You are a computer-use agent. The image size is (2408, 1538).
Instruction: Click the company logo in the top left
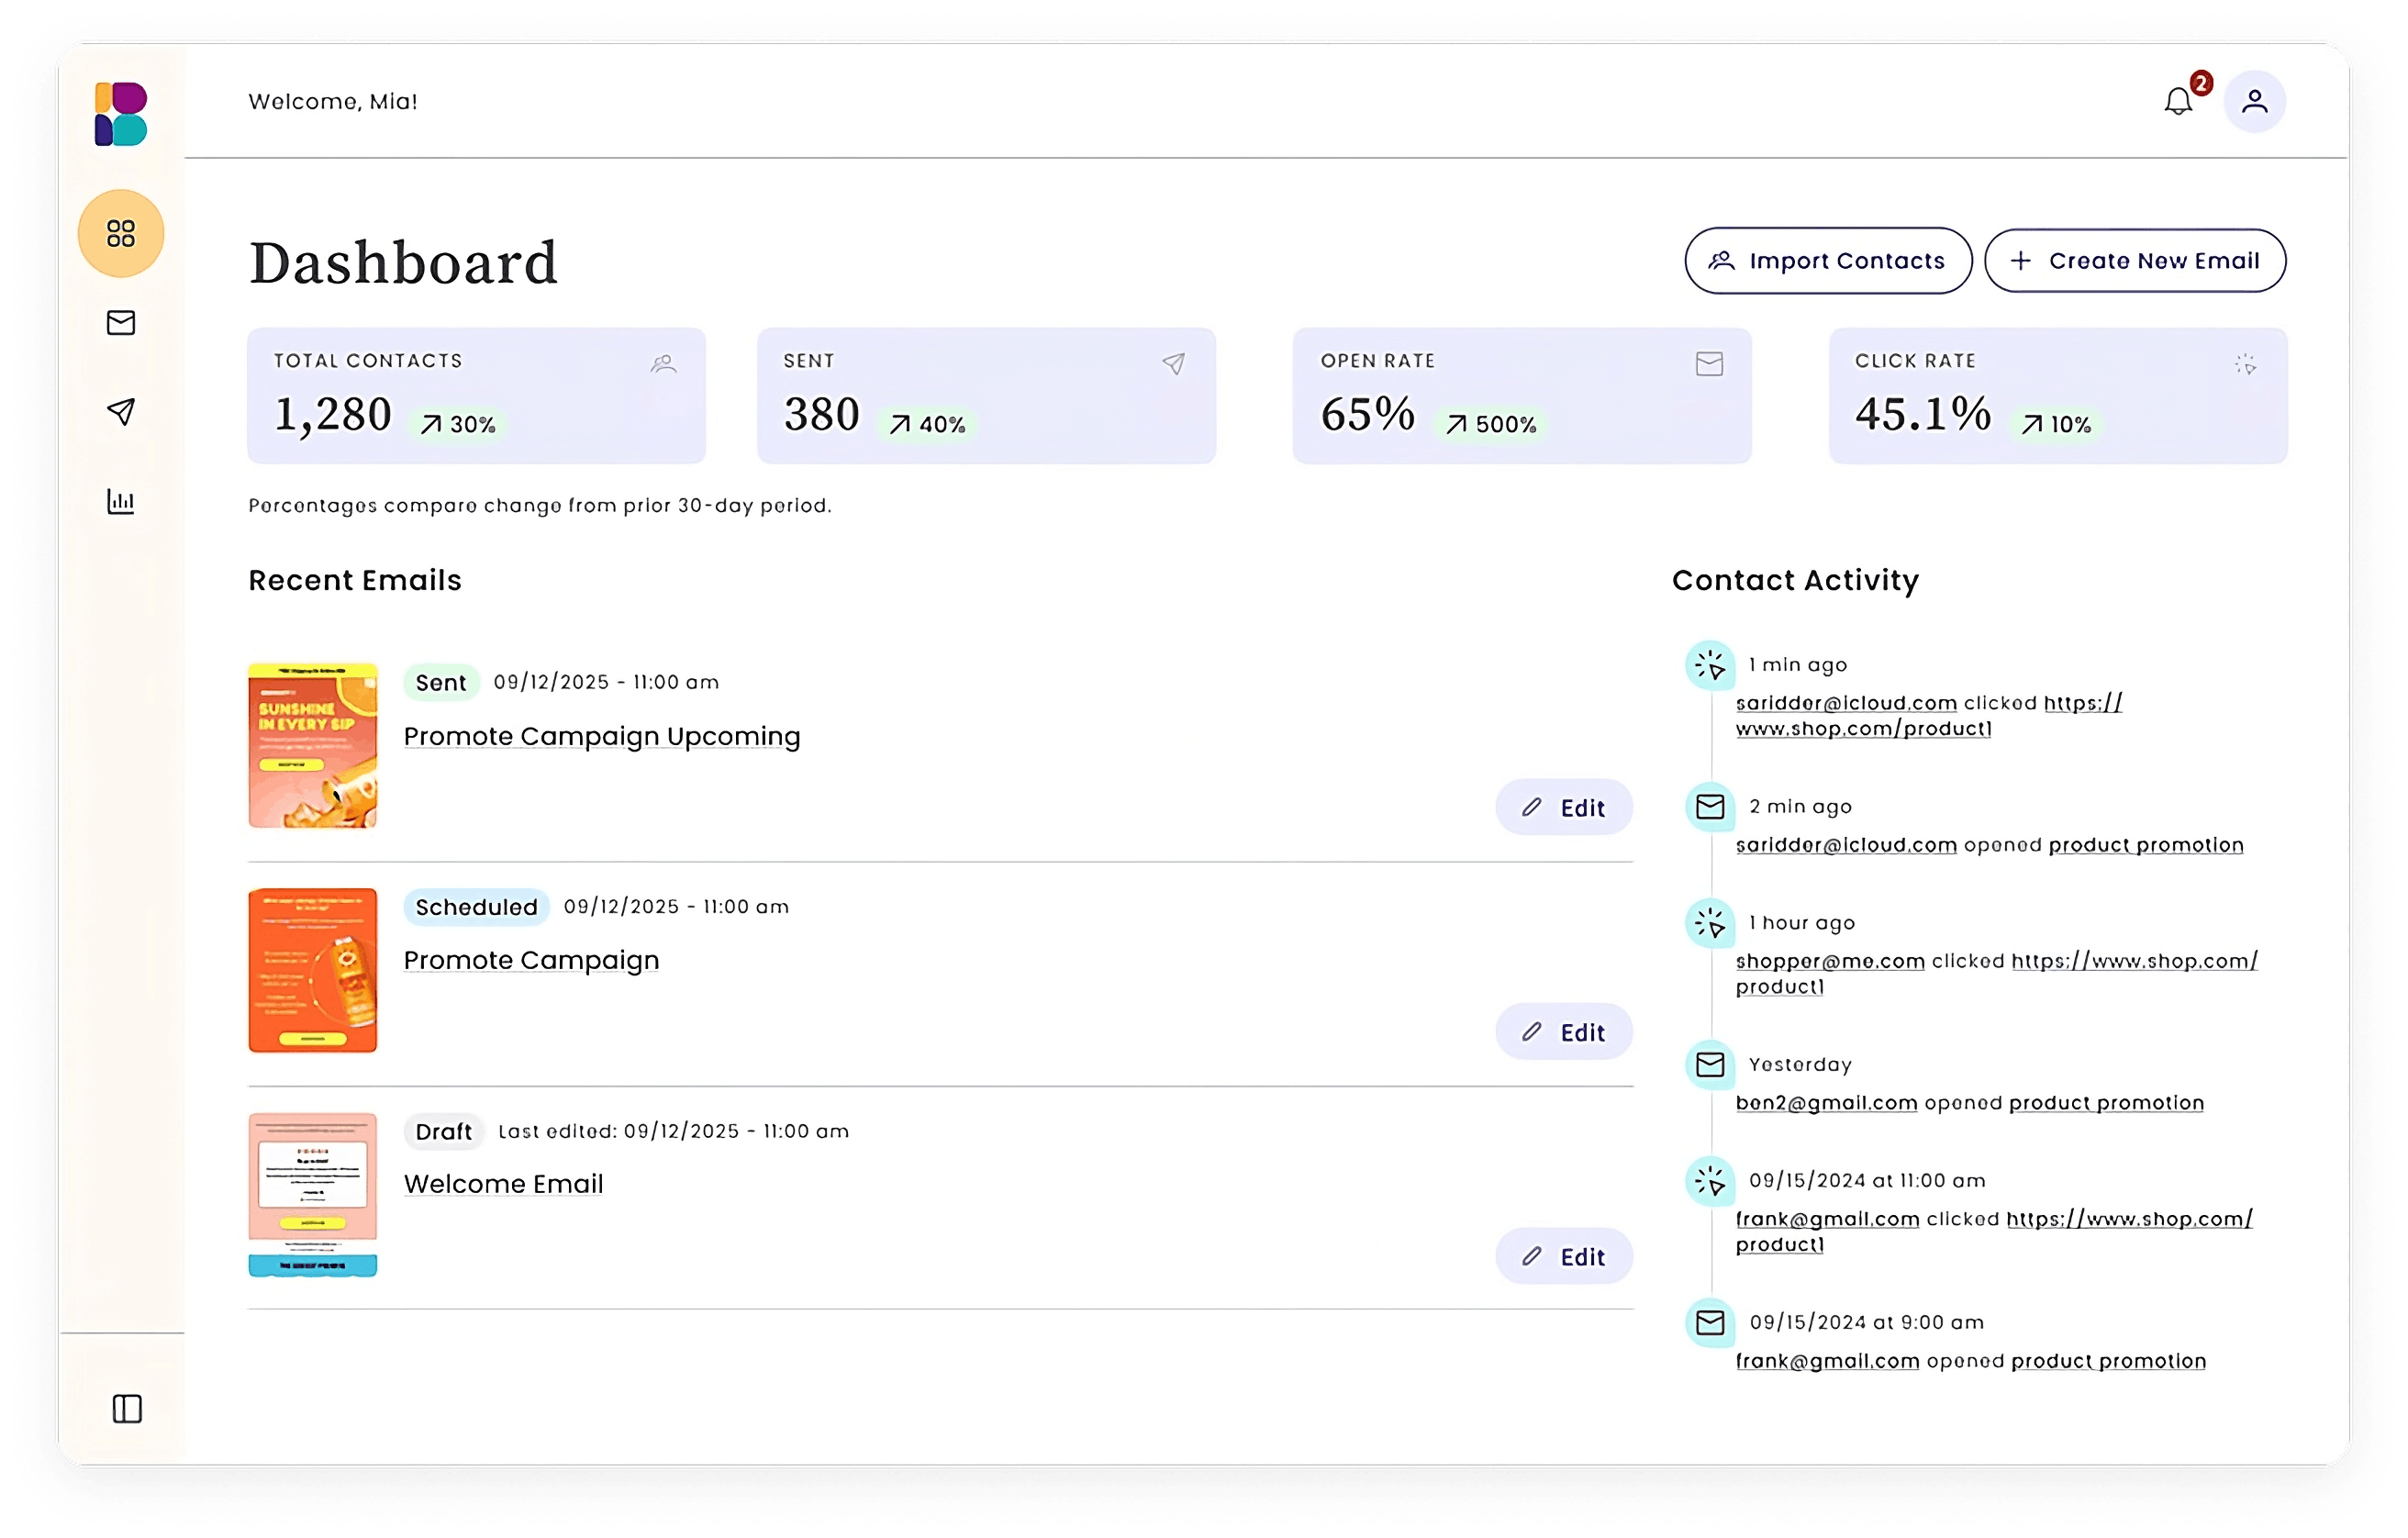point(119,113)
